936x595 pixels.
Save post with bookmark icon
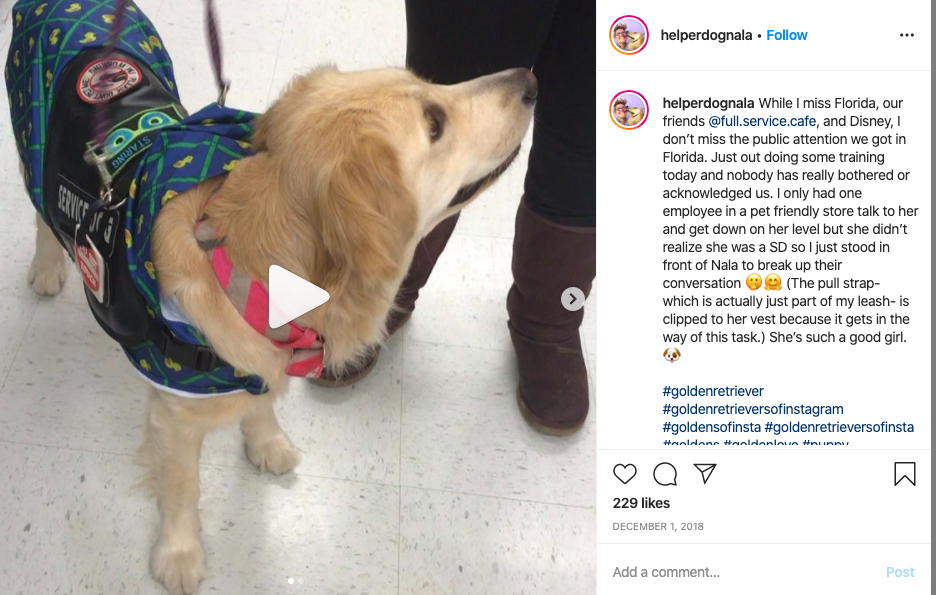[904, 474]
